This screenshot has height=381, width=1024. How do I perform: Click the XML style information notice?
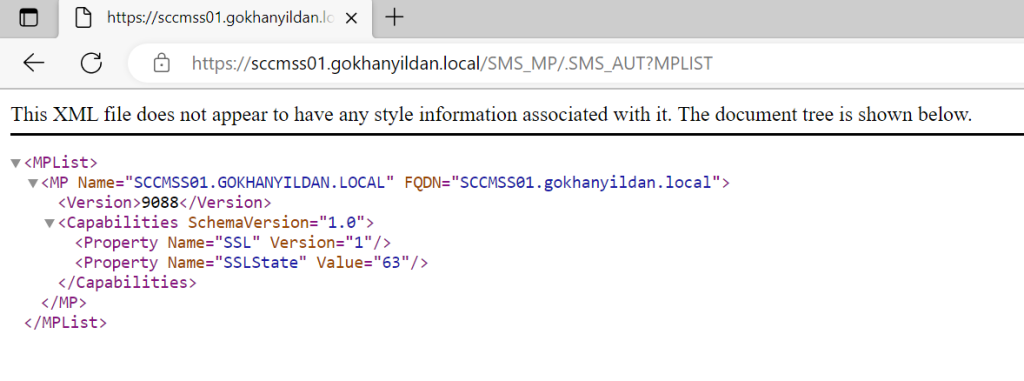click(x=491, y=115)
